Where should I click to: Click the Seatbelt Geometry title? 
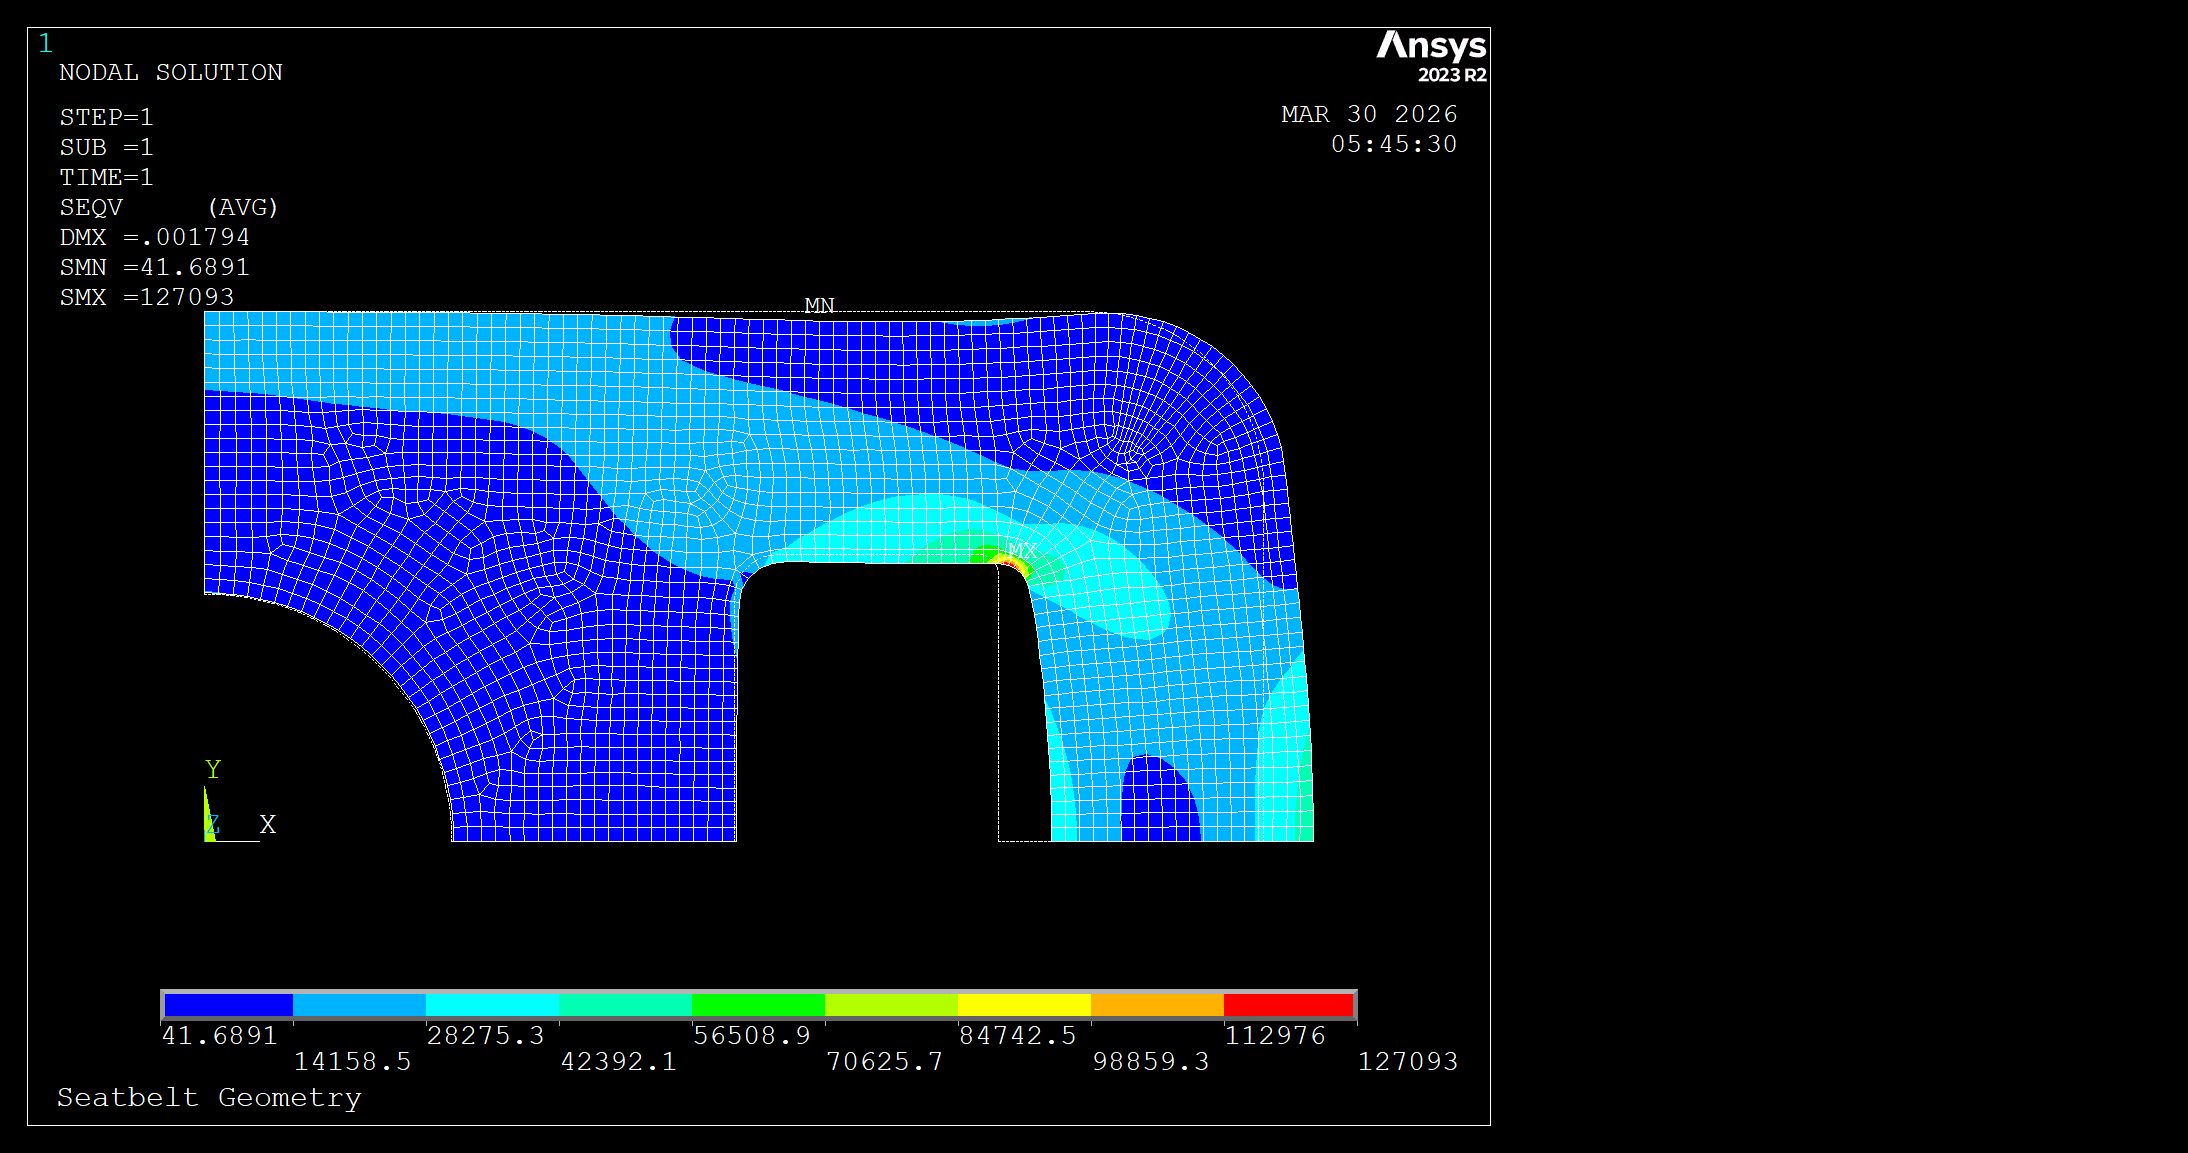tap(209, 1097)
